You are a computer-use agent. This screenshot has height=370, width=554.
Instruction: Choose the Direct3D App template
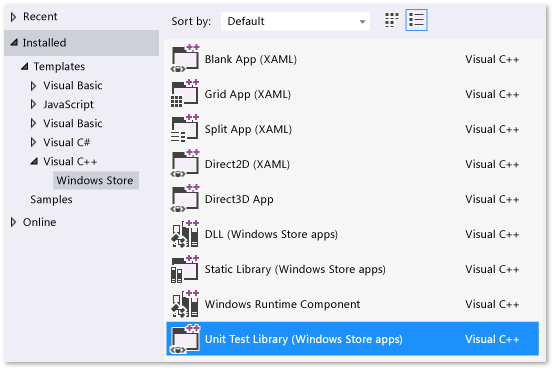click(352, 199)
